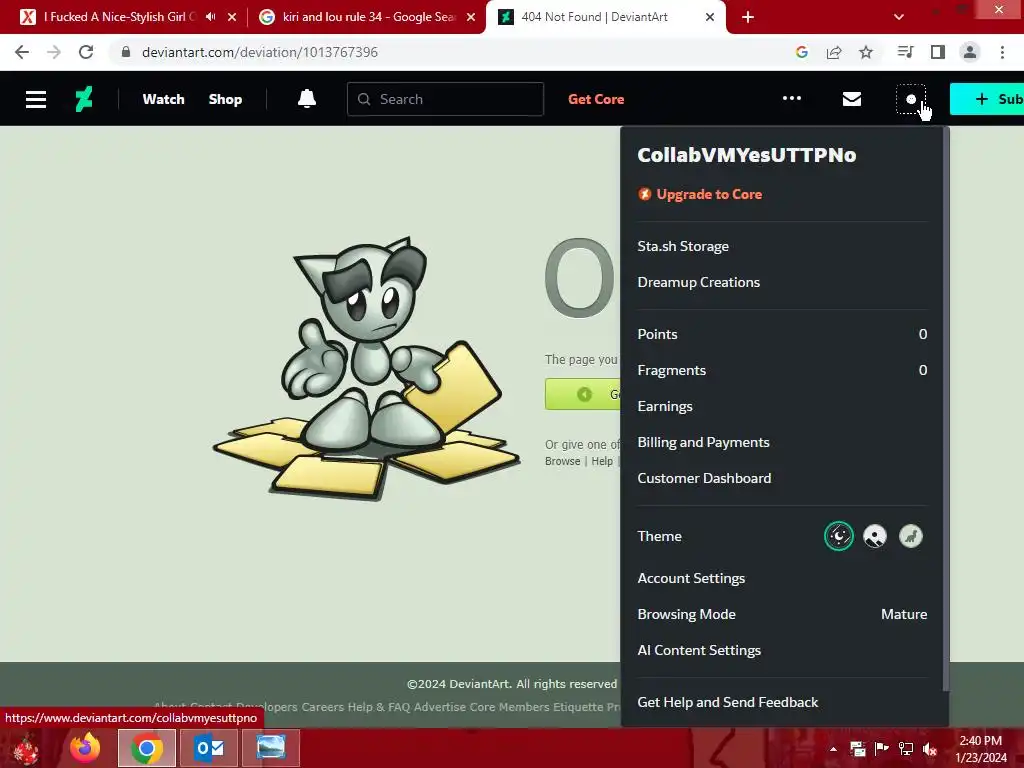
Task: Open the Fragments menu entry
Action: click(782, 370)
